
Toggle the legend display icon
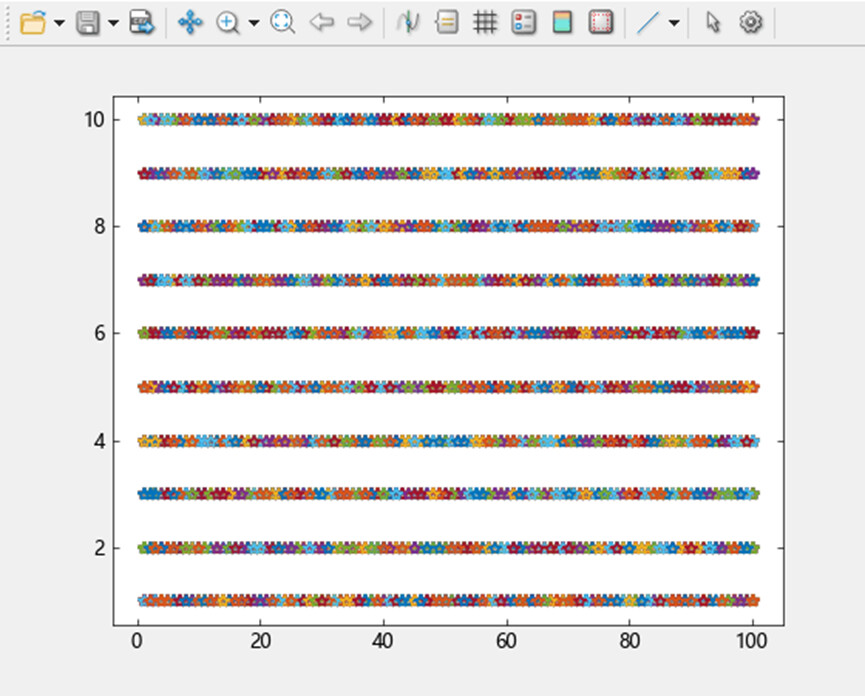pos(524,23)
